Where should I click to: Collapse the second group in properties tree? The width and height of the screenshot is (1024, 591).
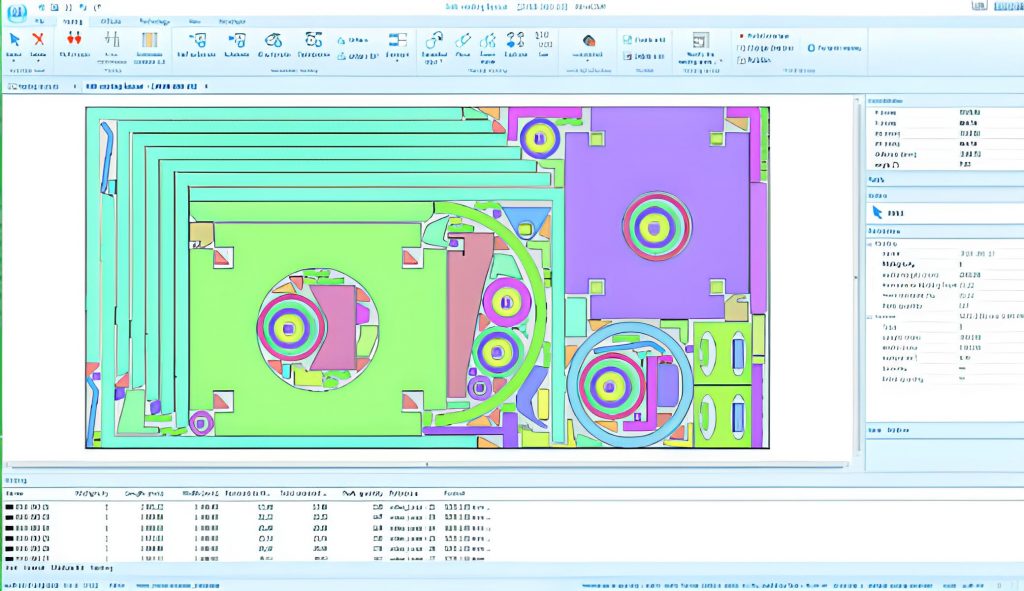[x=871, y=316]
